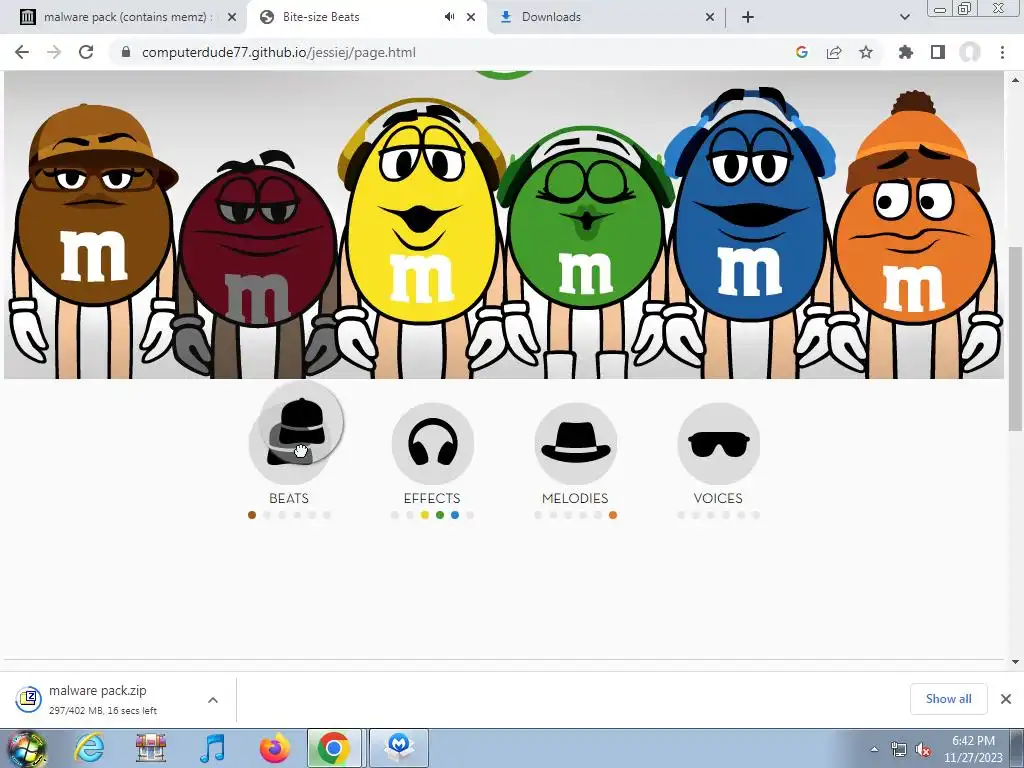
Task: Open the Malwarebytes taskbar window
Action: pyautogui.click(x=399, y=748)
